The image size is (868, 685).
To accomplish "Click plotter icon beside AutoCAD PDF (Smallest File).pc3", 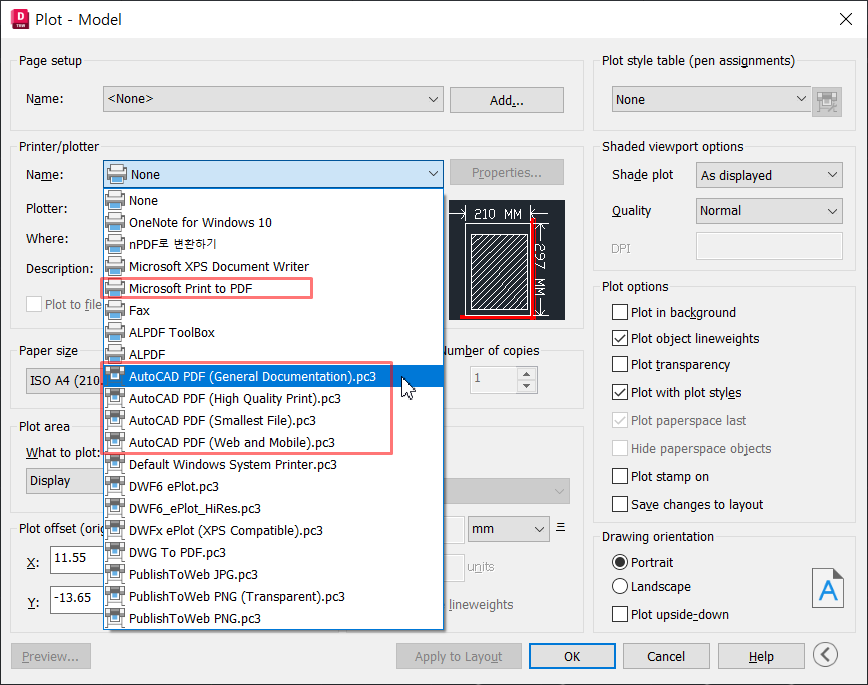I will (115, 421).
